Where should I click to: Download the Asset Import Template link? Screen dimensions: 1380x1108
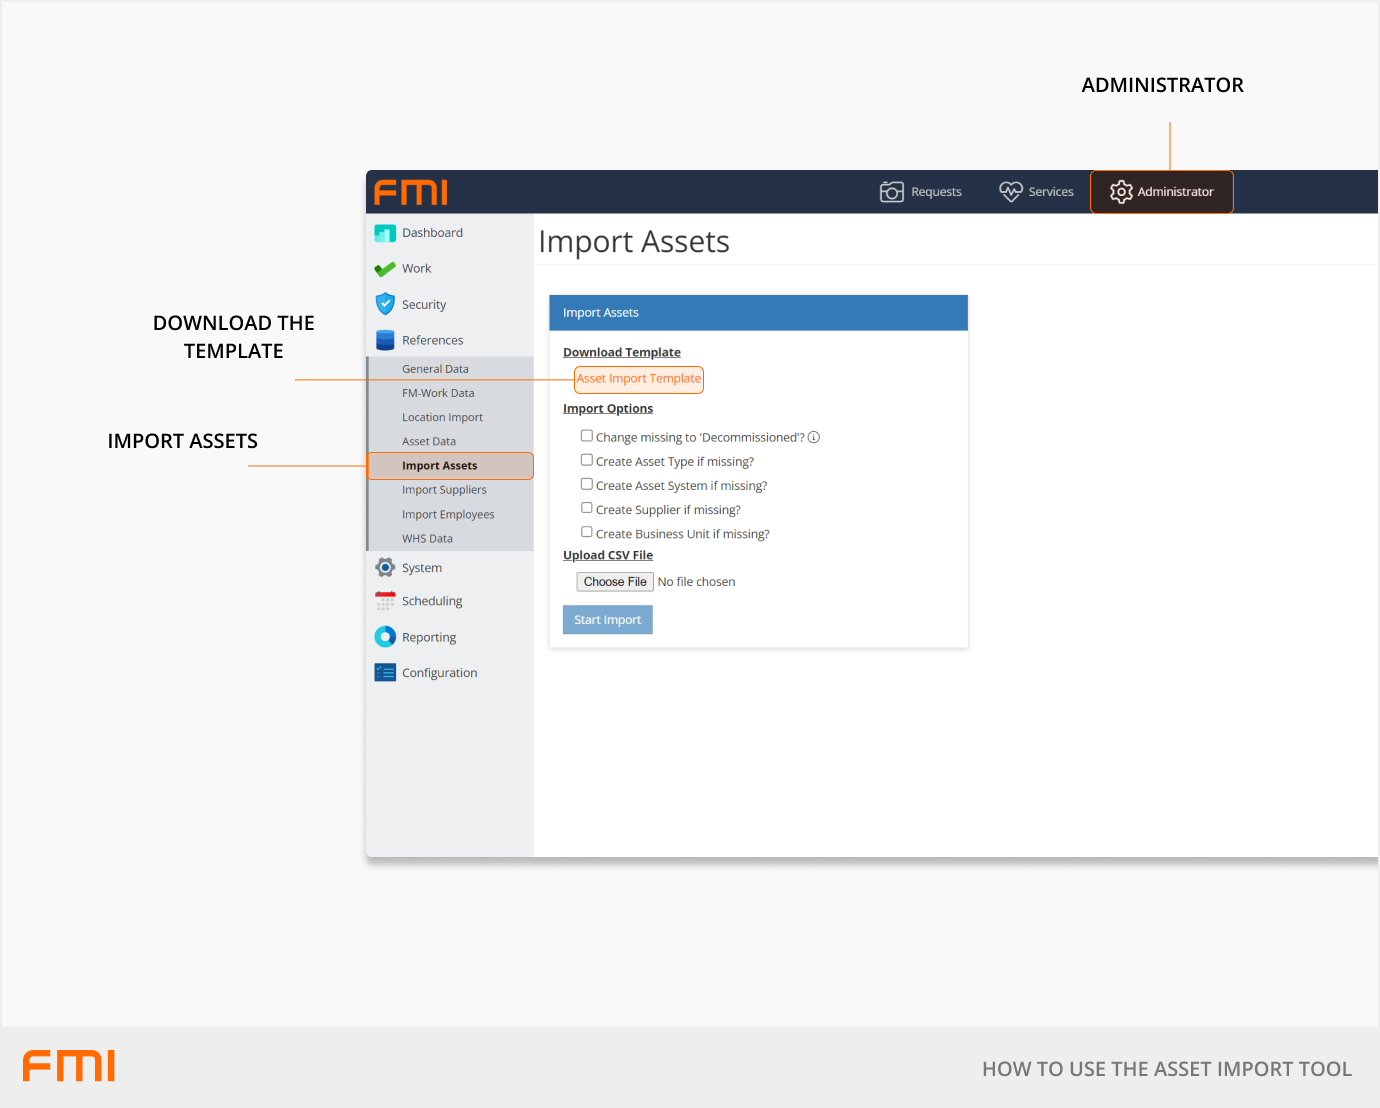coord(638,379)
